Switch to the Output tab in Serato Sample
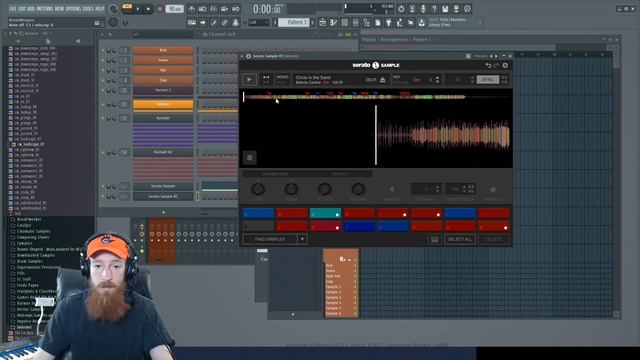The height and width of the screenshot is (360, 640). (340, 174)
